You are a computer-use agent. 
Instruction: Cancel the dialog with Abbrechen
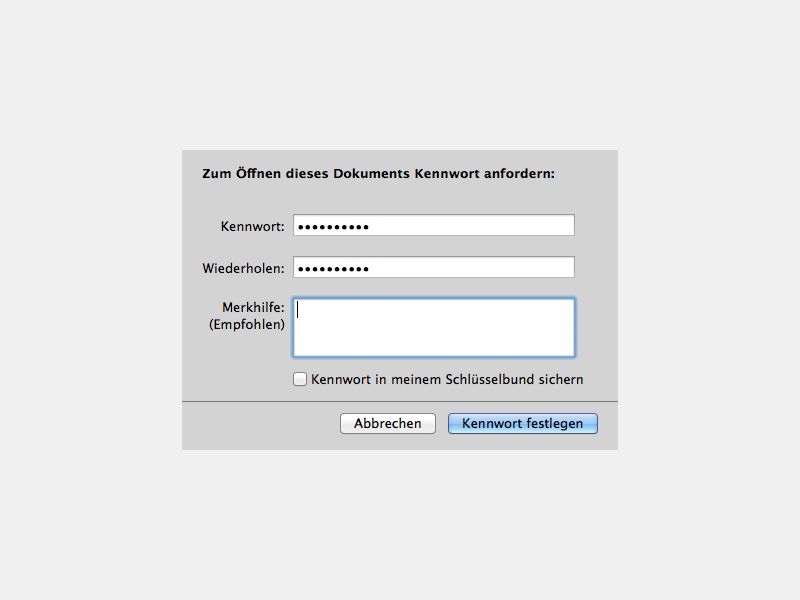tap(388, 423)
